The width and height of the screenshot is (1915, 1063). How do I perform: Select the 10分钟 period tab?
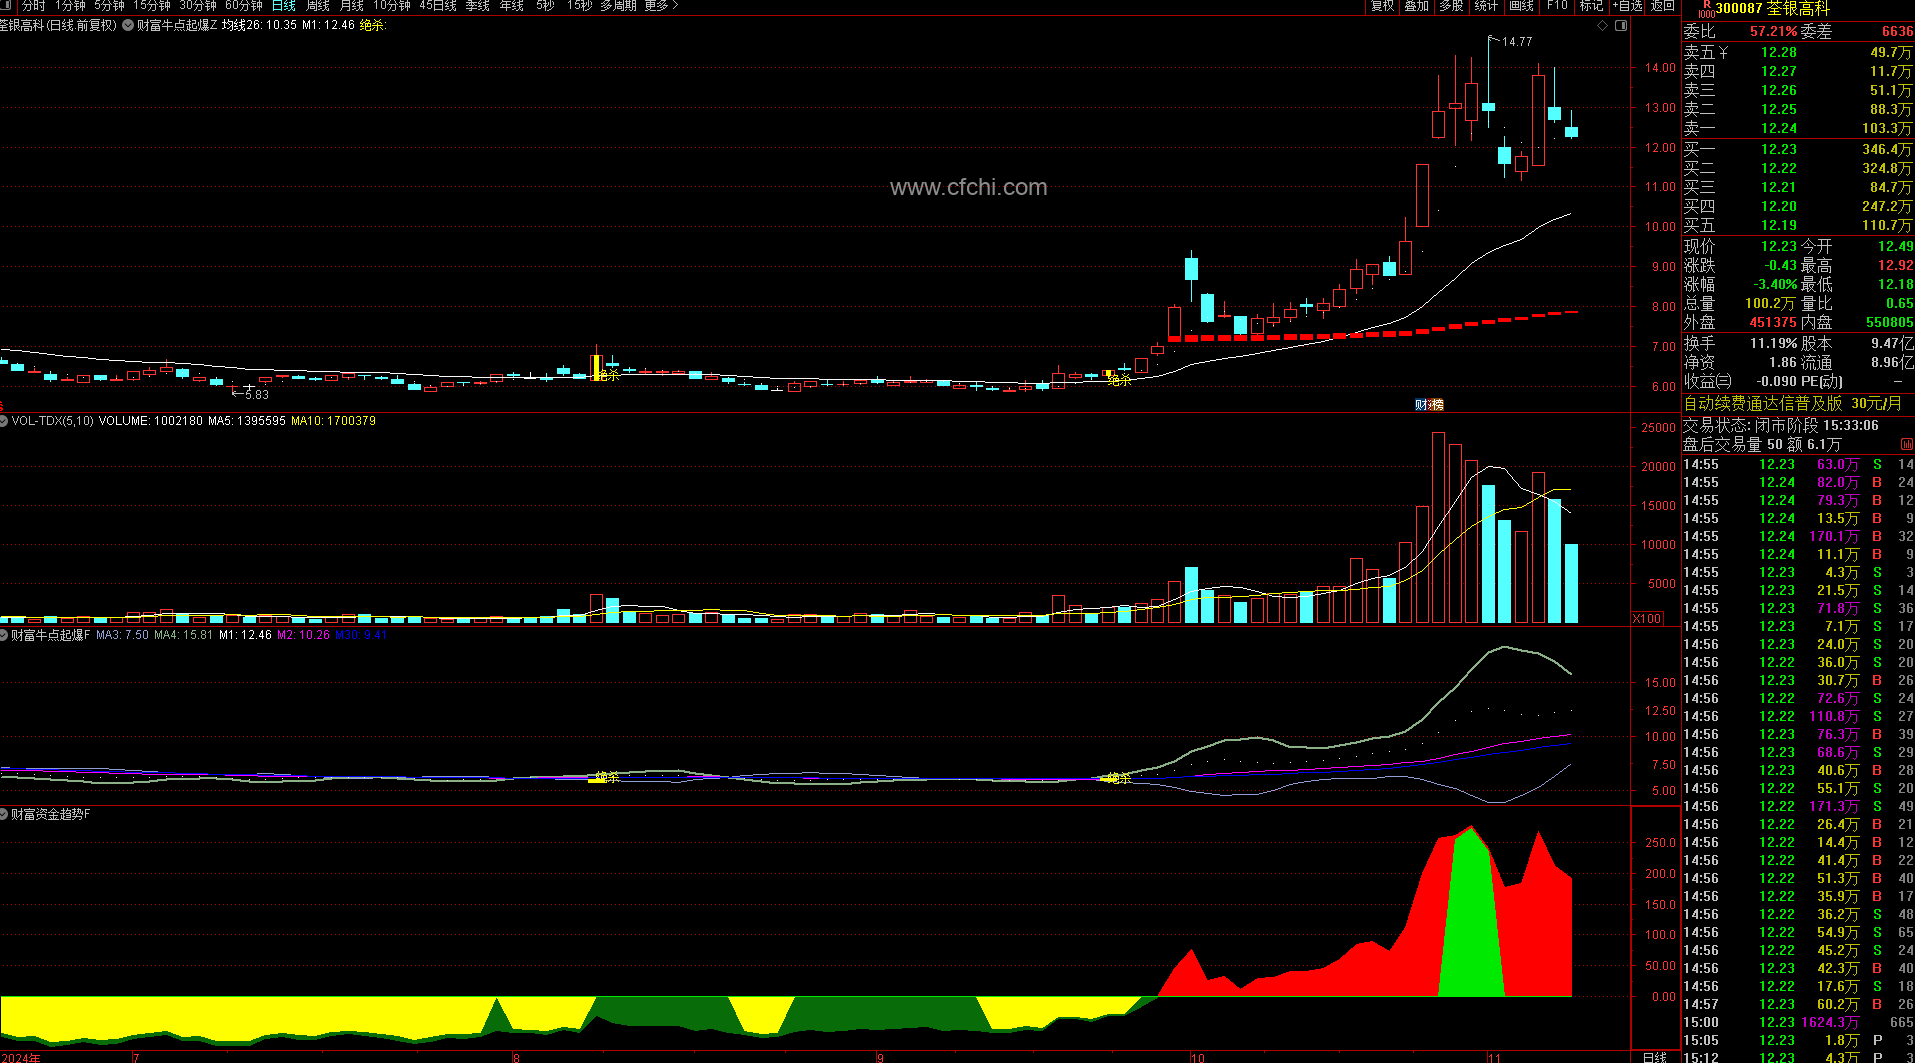click(392, 6)
